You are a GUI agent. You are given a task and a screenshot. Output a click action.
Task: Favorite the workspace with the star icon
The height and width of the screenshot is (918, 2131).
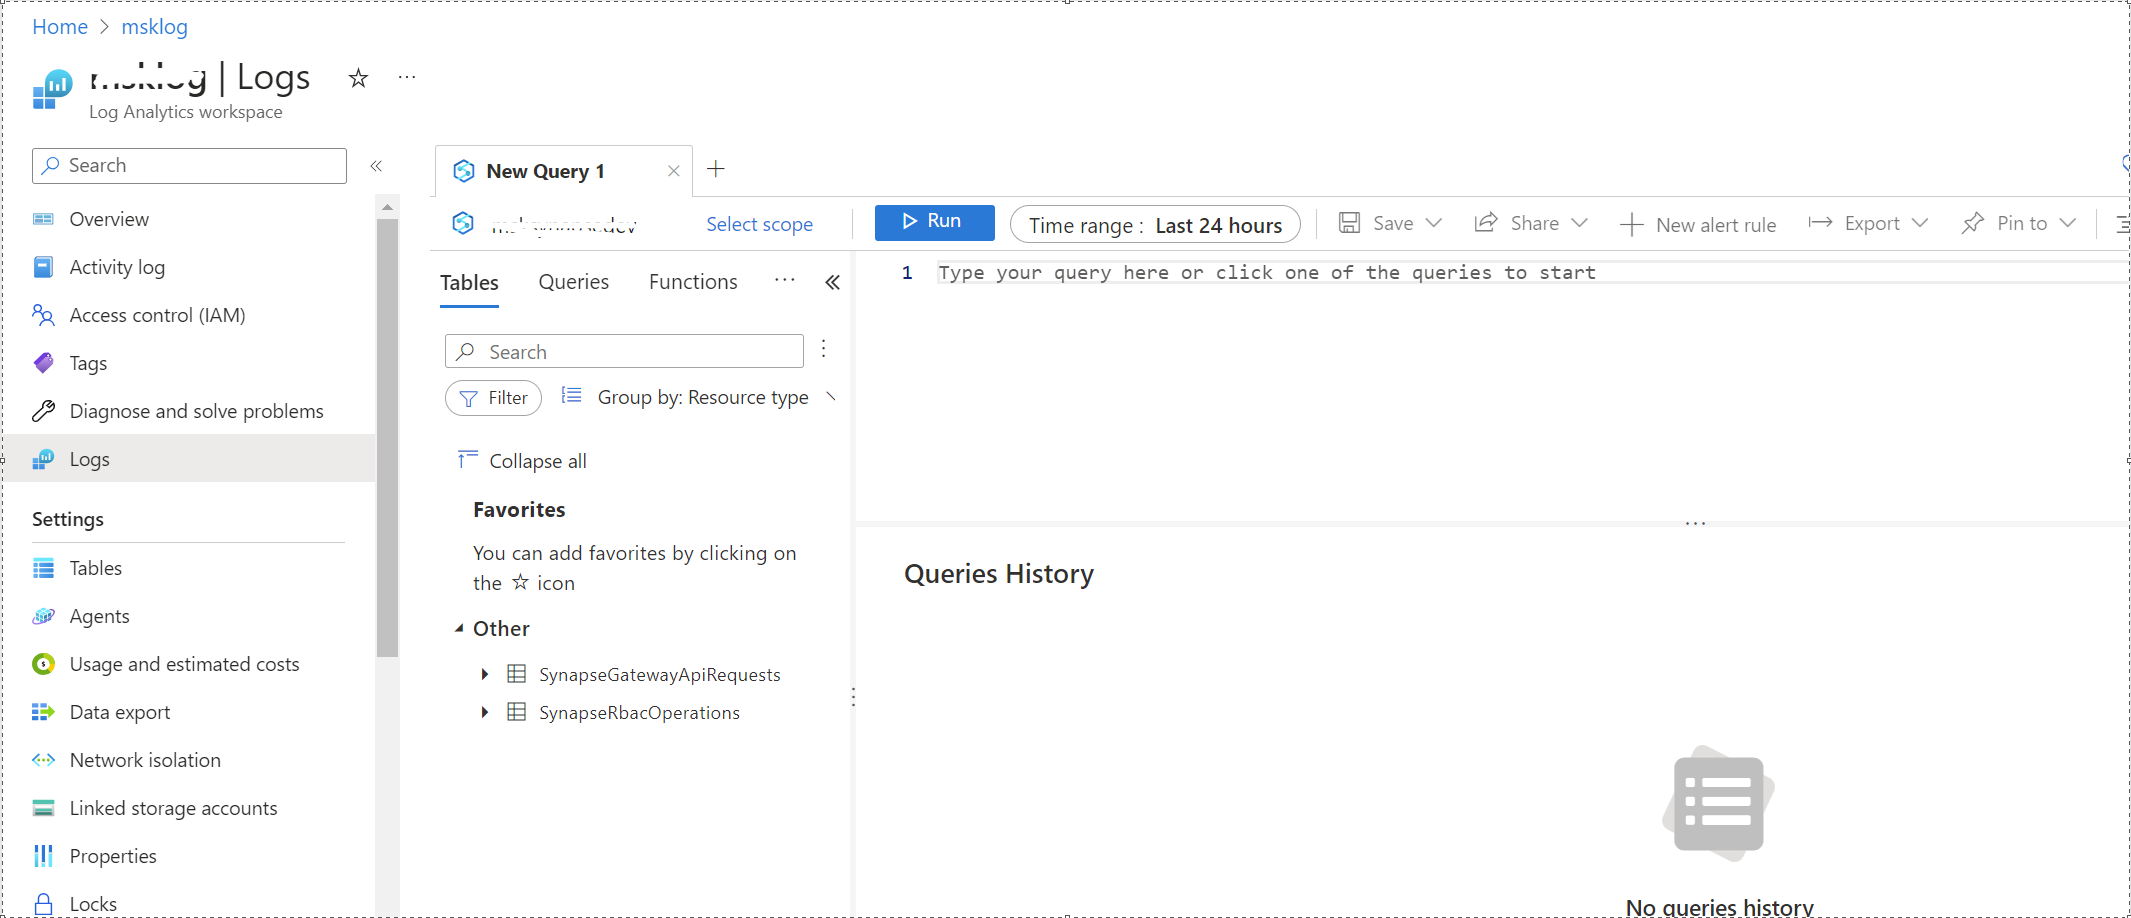(358, 78)
